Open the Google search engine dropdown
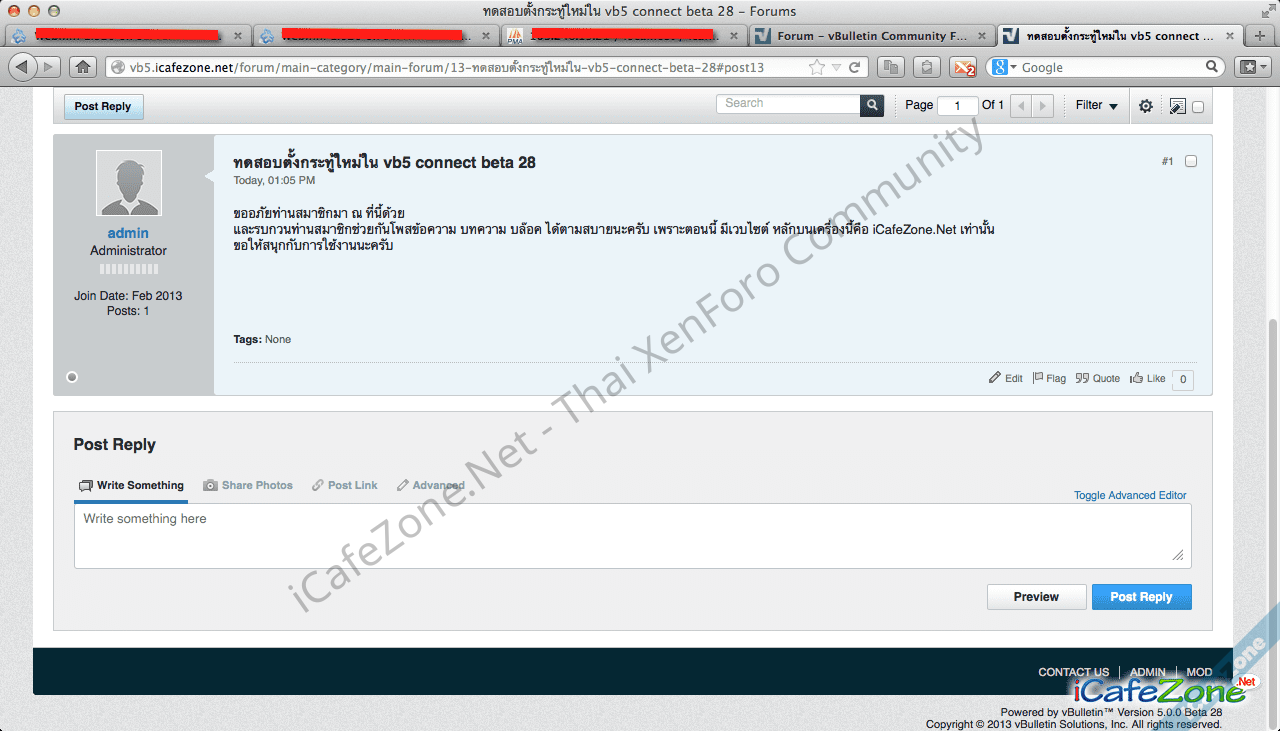 pos(1003,67)
